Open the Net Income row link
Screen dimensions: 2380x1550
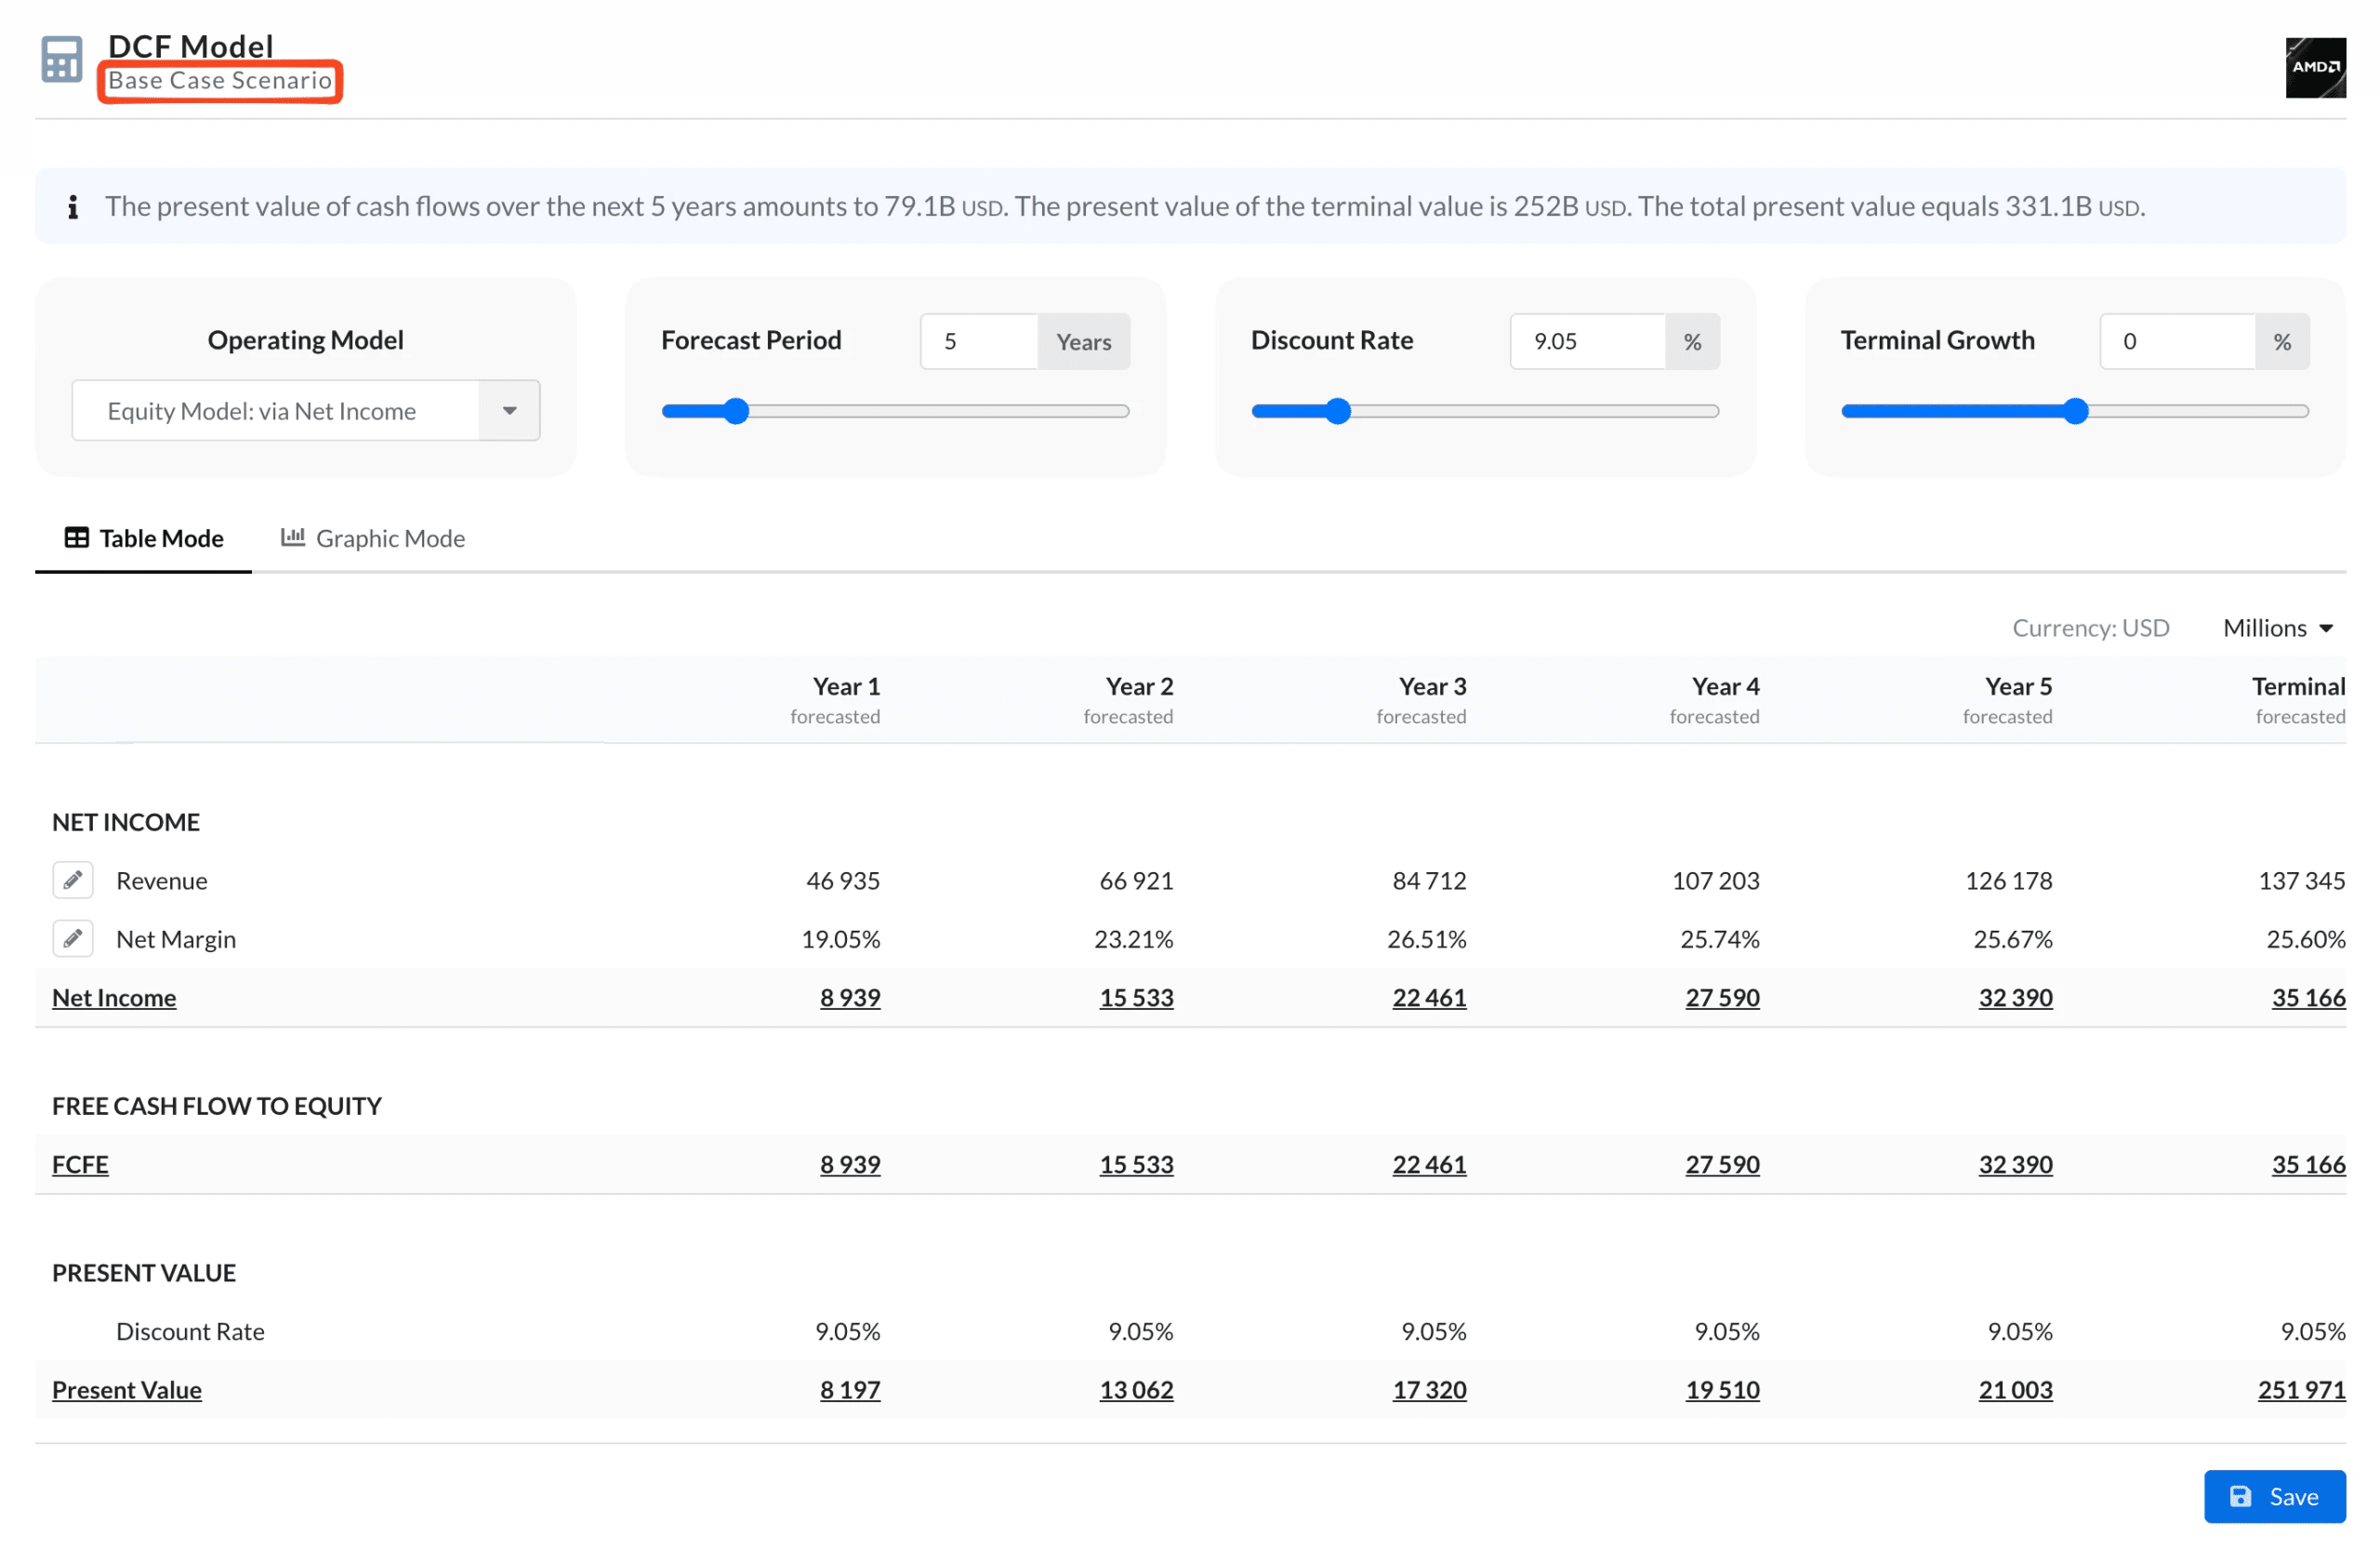point(114,997)
